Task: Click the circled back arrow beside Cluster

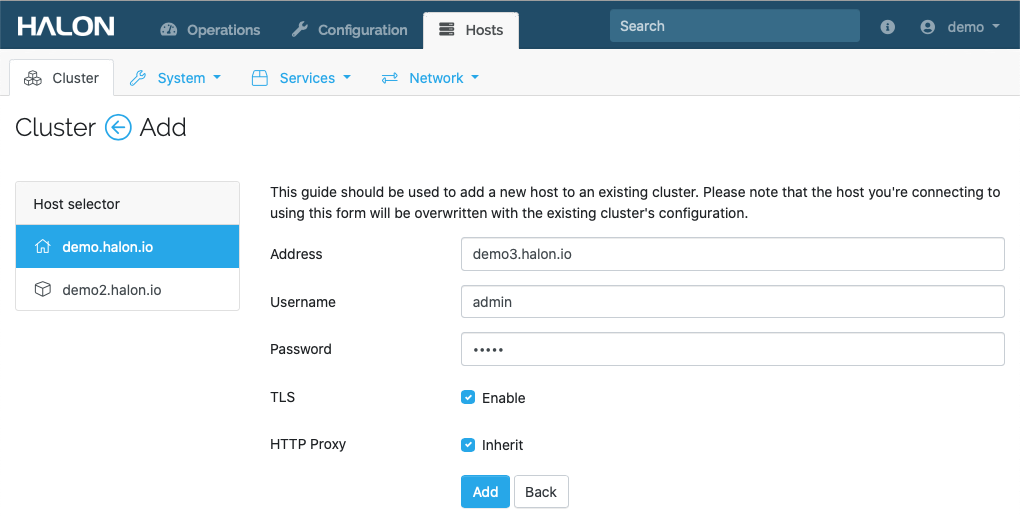Action: coord(118,127)
